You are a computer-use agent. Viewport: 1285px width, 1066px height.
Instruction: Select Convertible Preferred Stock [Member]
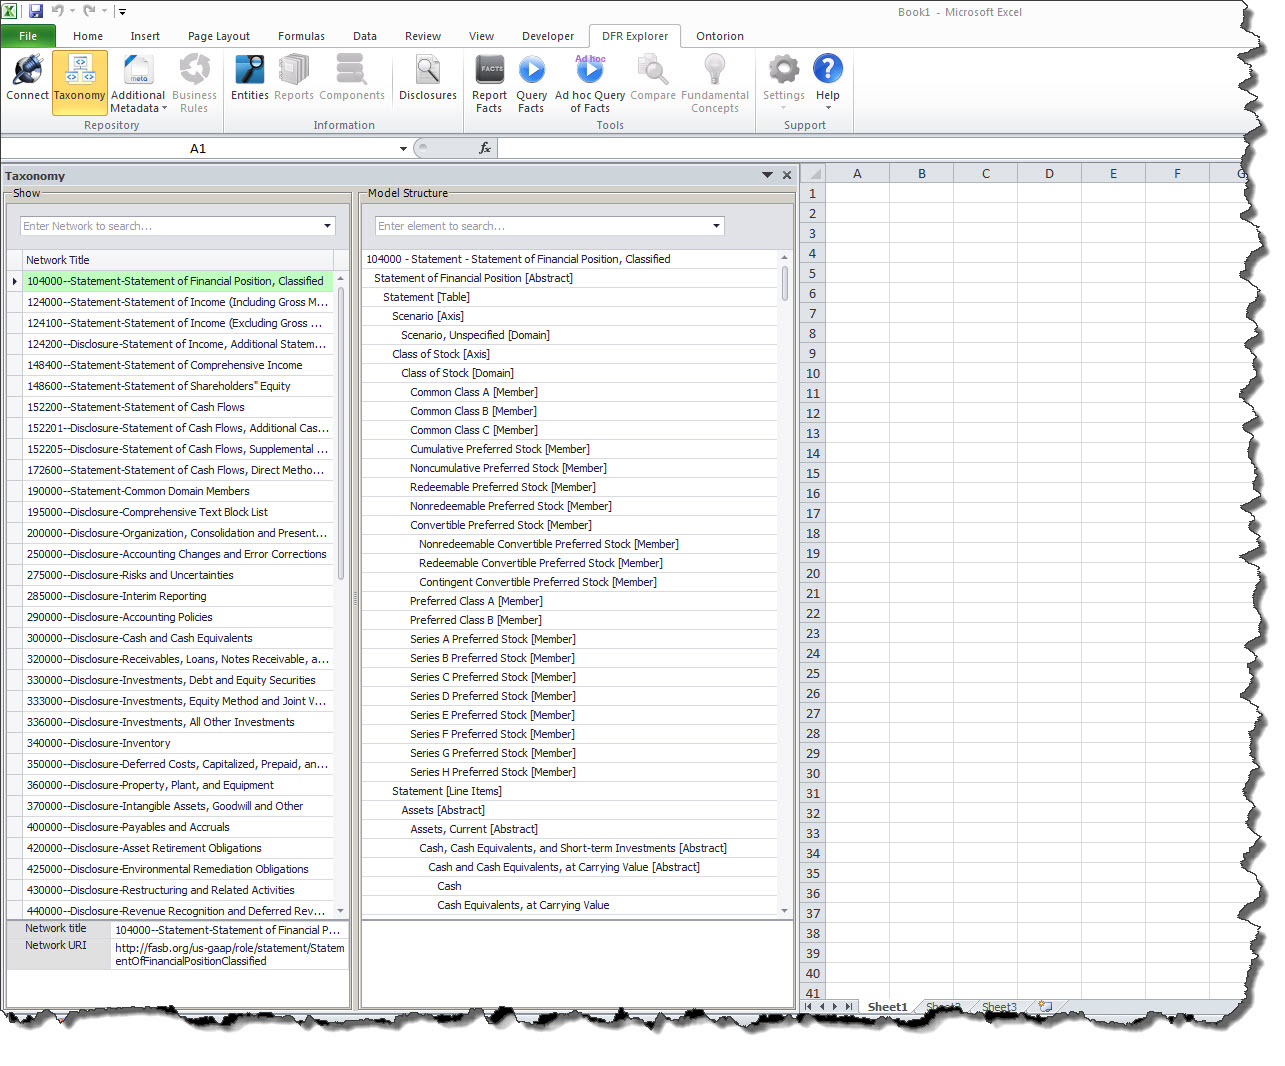coord(501,525)
